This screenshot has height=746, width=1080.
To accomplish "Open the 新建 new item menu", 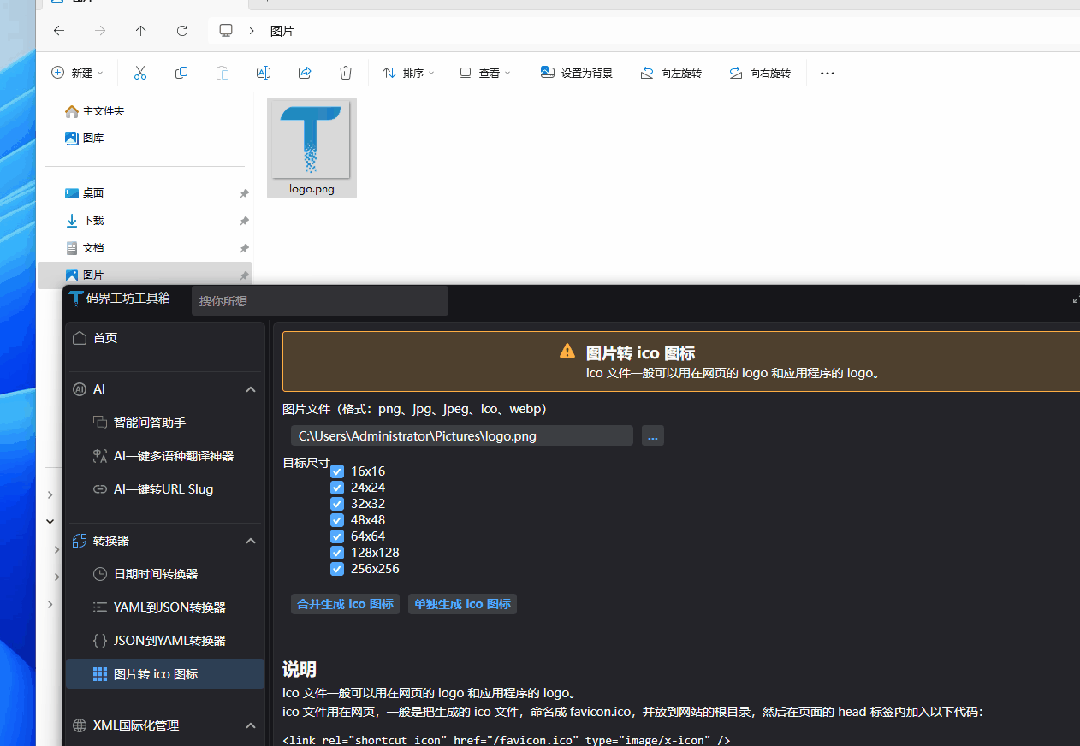I will (x=77, y=73).
